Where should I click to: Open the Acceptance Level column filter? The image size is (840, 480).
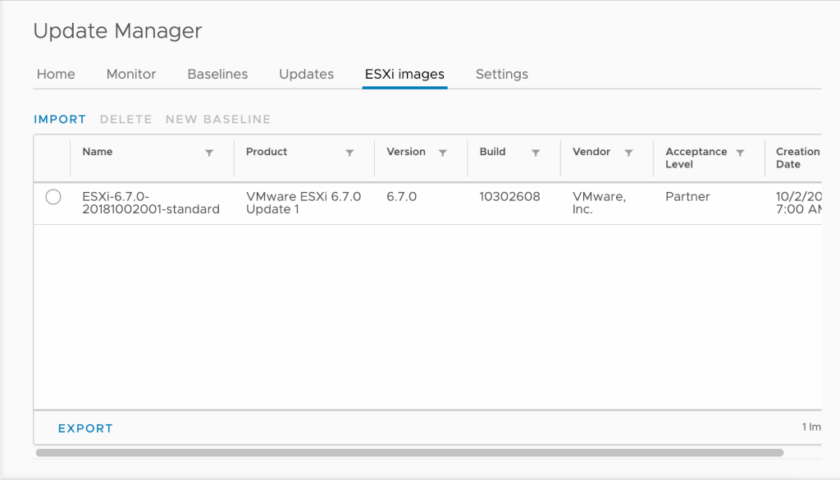pyautogui.click(x=740, y=153)
